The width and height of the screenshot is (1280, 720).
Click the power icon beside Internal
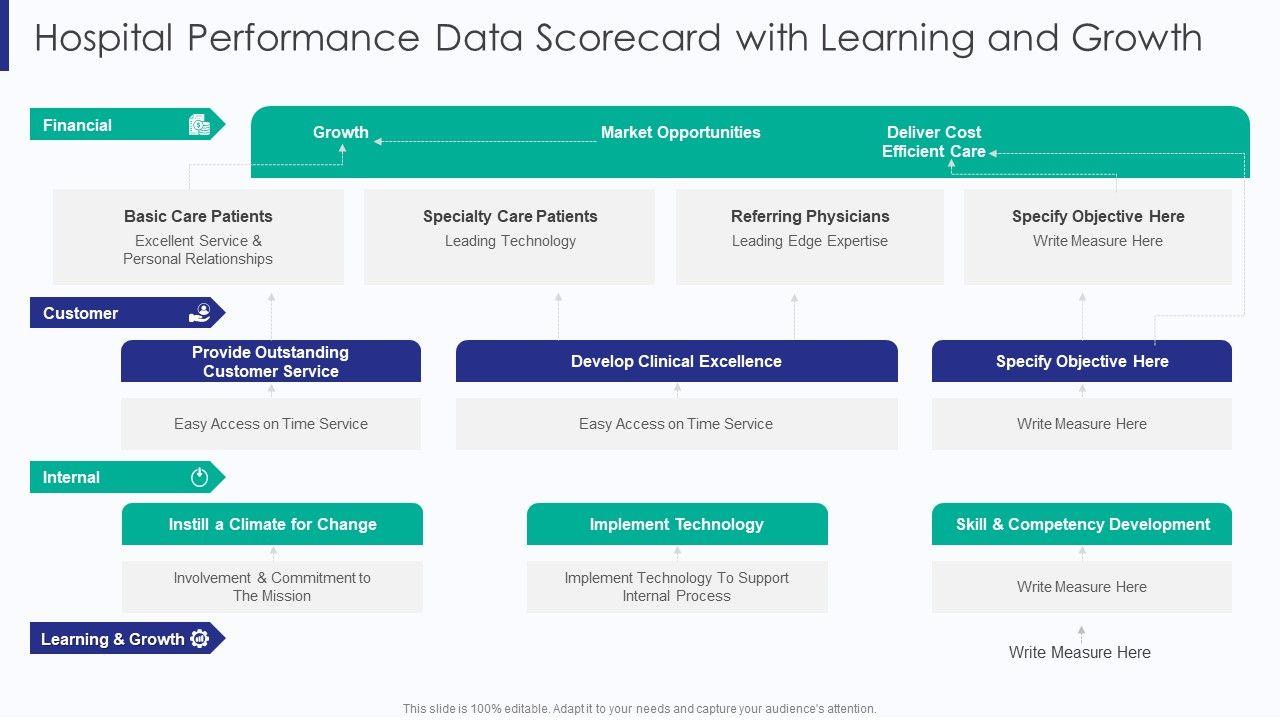[199, 477]
